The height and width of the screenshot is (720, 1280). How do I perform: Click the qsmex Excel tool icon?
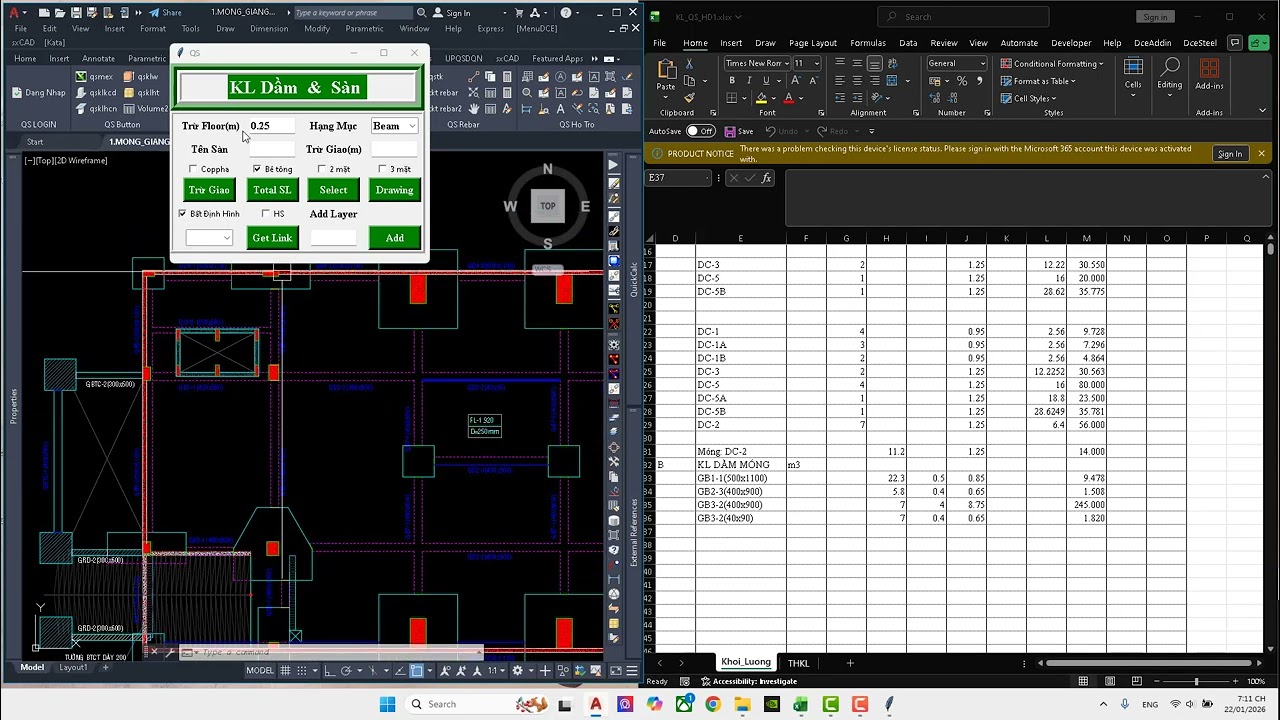(x=81, y=77)
